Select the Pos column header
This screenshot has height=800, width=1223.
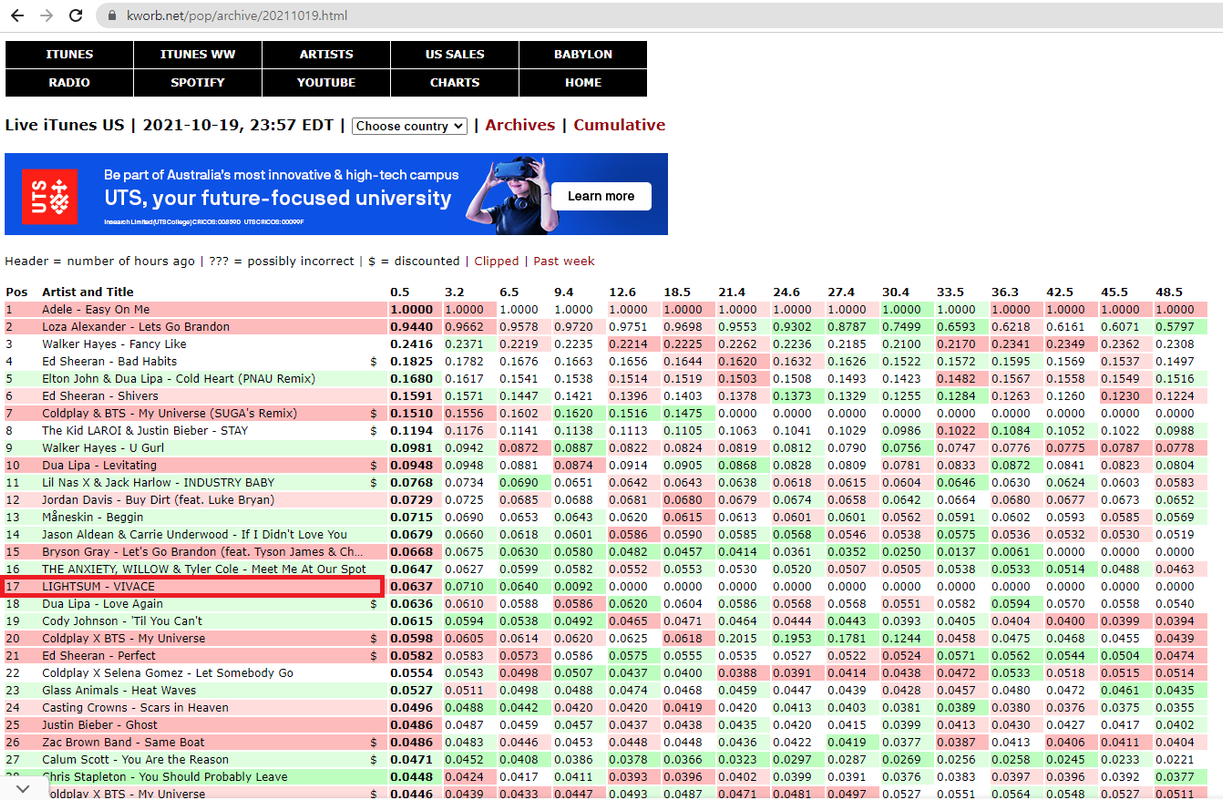coord(17,292)
